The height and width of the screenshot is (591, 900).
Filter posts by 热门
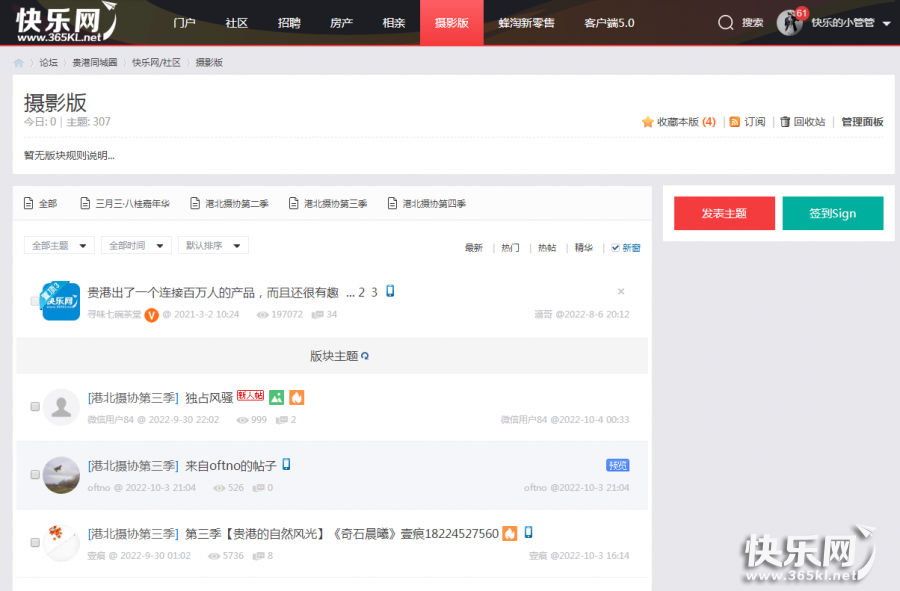point(510,248)
